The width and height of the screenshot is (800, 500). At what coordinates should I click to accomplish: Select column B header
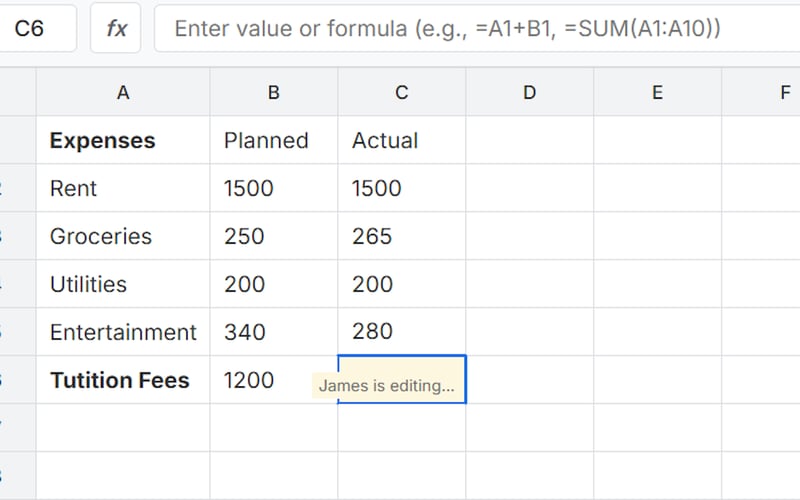(274, 93)
